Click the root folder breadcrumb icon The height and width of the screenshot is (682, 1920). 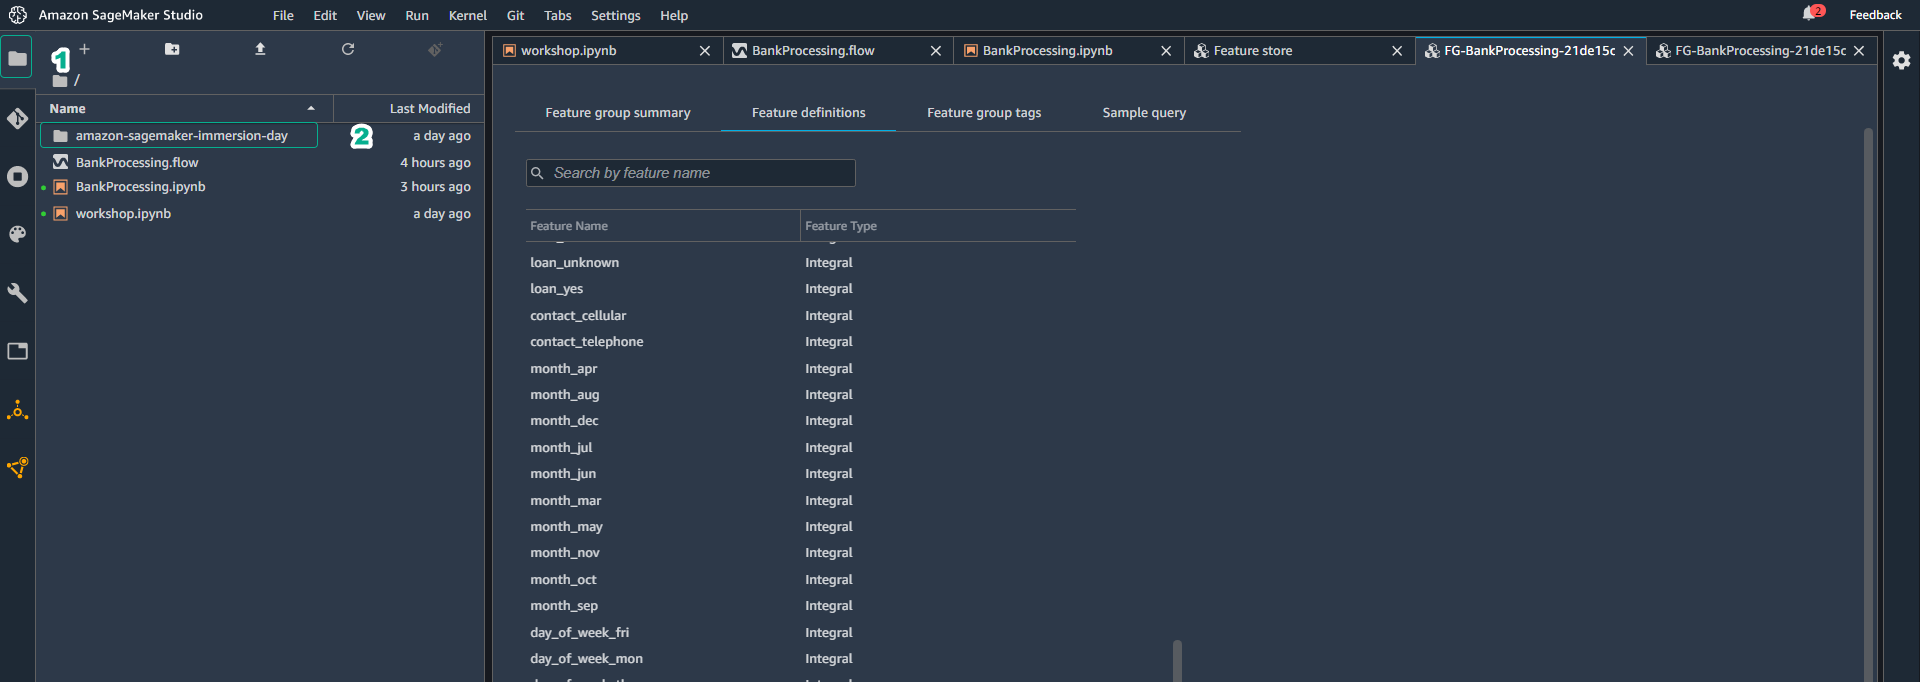pos(60,81)
